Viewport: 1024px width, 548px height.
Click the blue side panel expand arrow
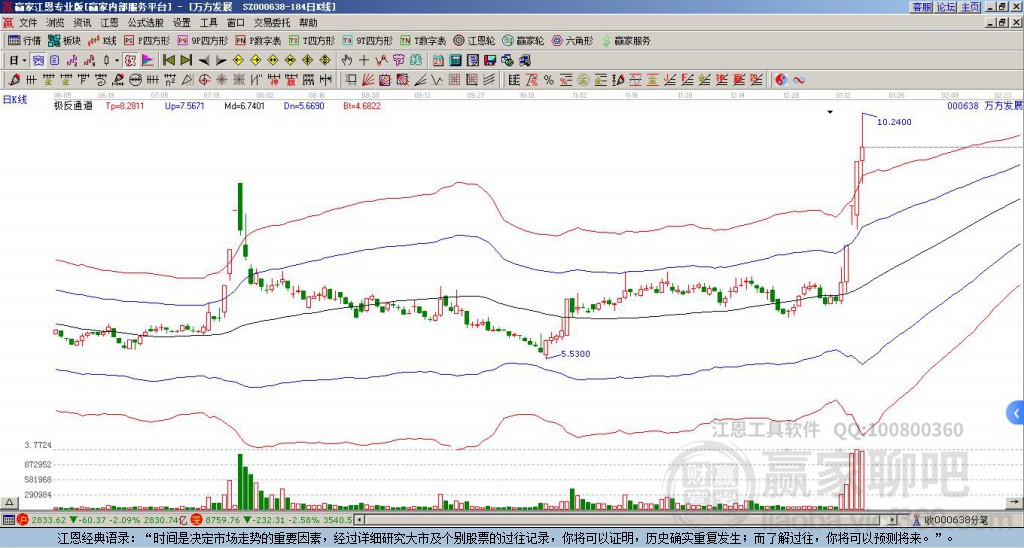coord(1015,413)
